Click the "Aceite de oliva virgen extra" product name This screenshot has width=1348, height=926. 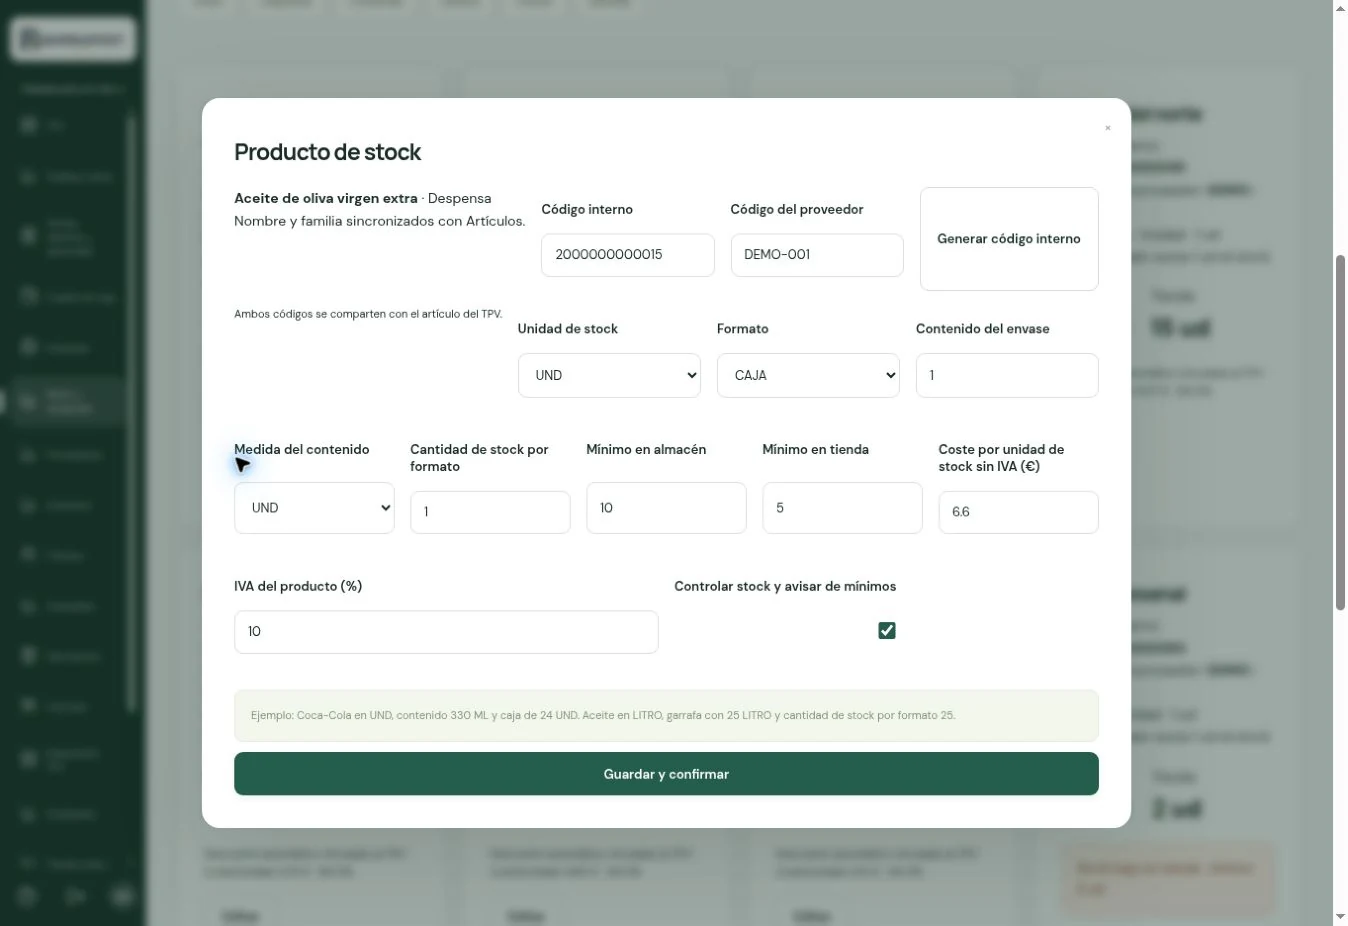coord(326,198)
